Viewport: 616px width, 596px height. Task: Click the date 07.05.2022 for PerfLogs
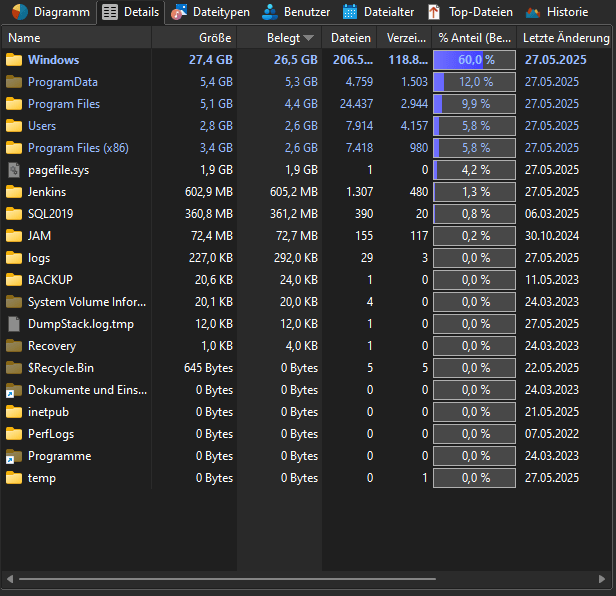click(552, 434)
